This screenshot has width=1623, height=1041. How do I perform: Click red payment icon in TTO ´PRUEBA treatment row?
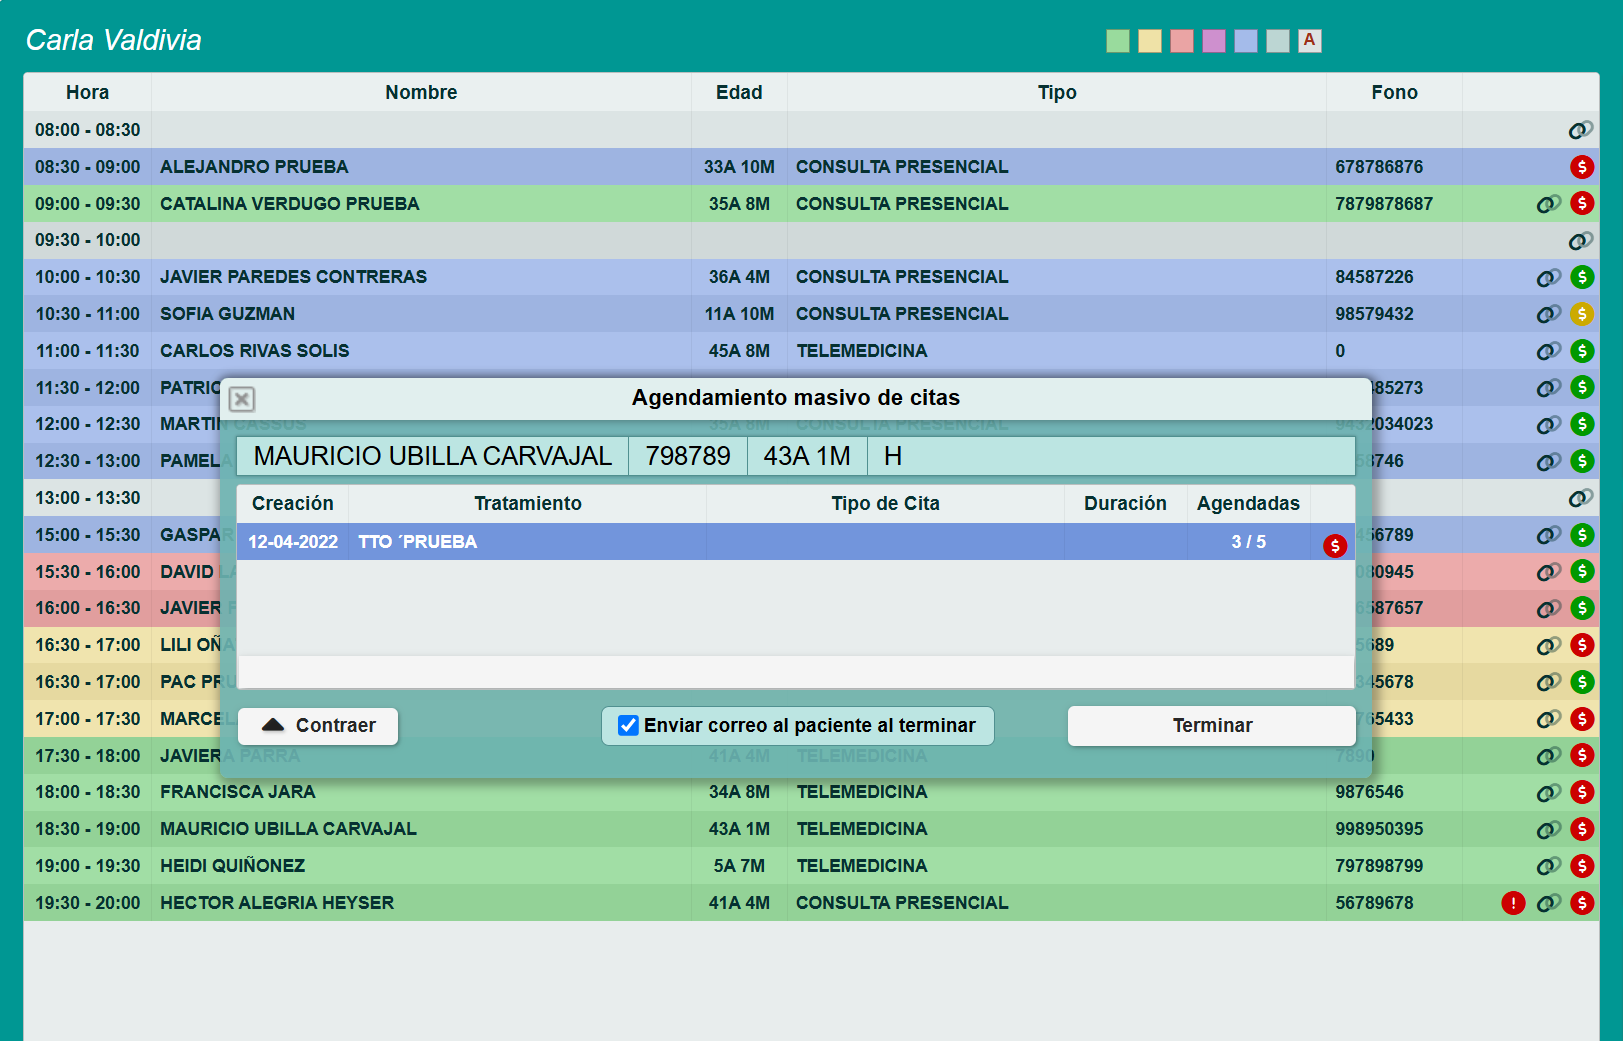1335,546
